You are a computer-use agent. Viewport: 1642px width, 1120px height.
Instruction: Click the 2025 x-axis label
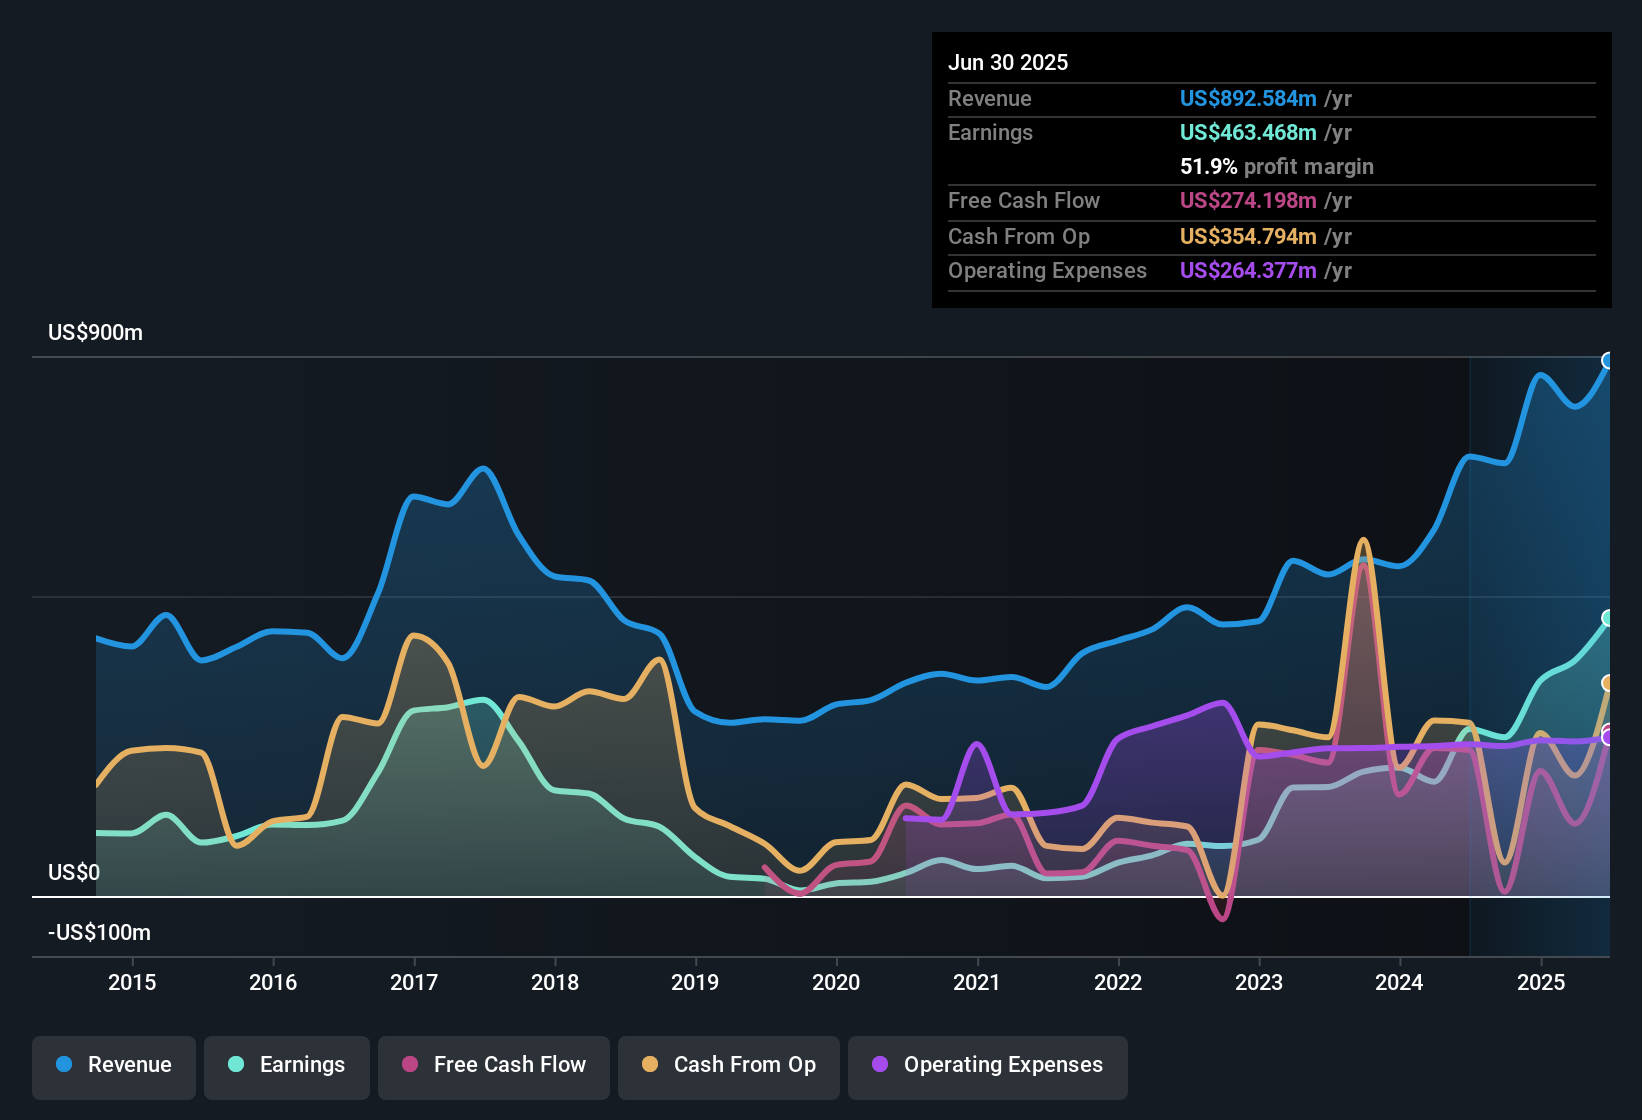[x=1541, y=982]
